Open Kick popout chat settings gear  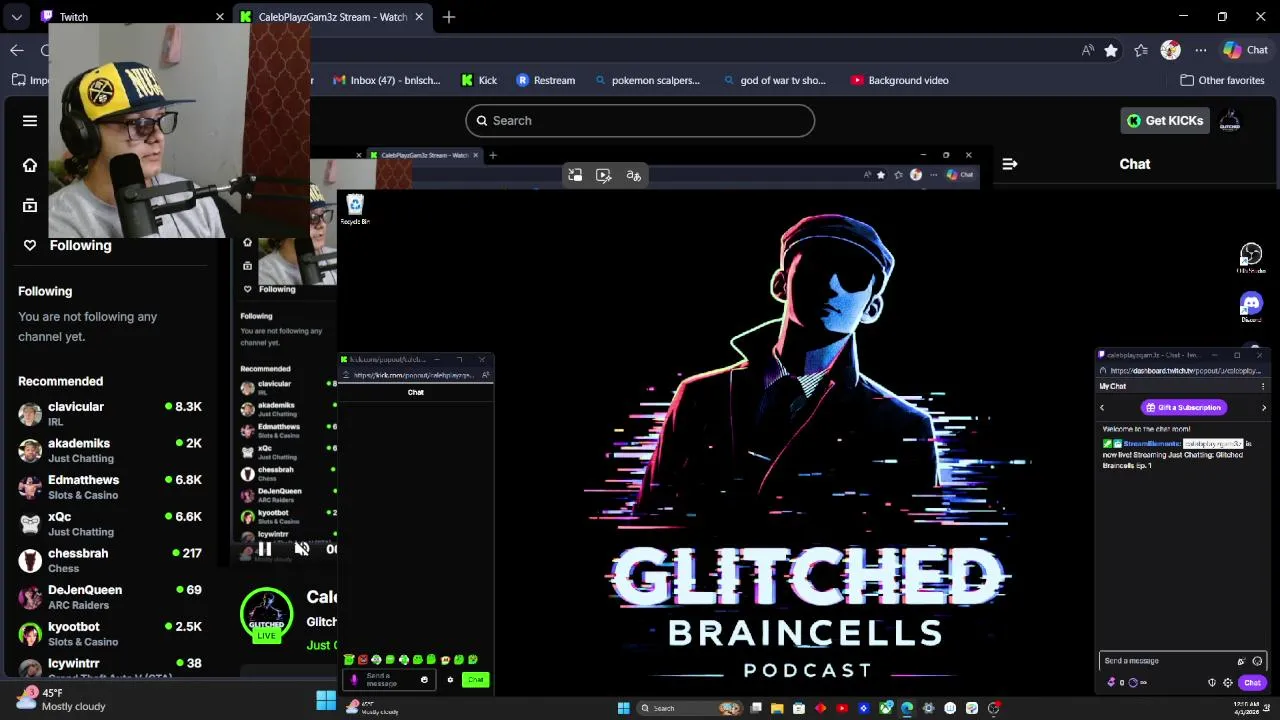[450, 680]
